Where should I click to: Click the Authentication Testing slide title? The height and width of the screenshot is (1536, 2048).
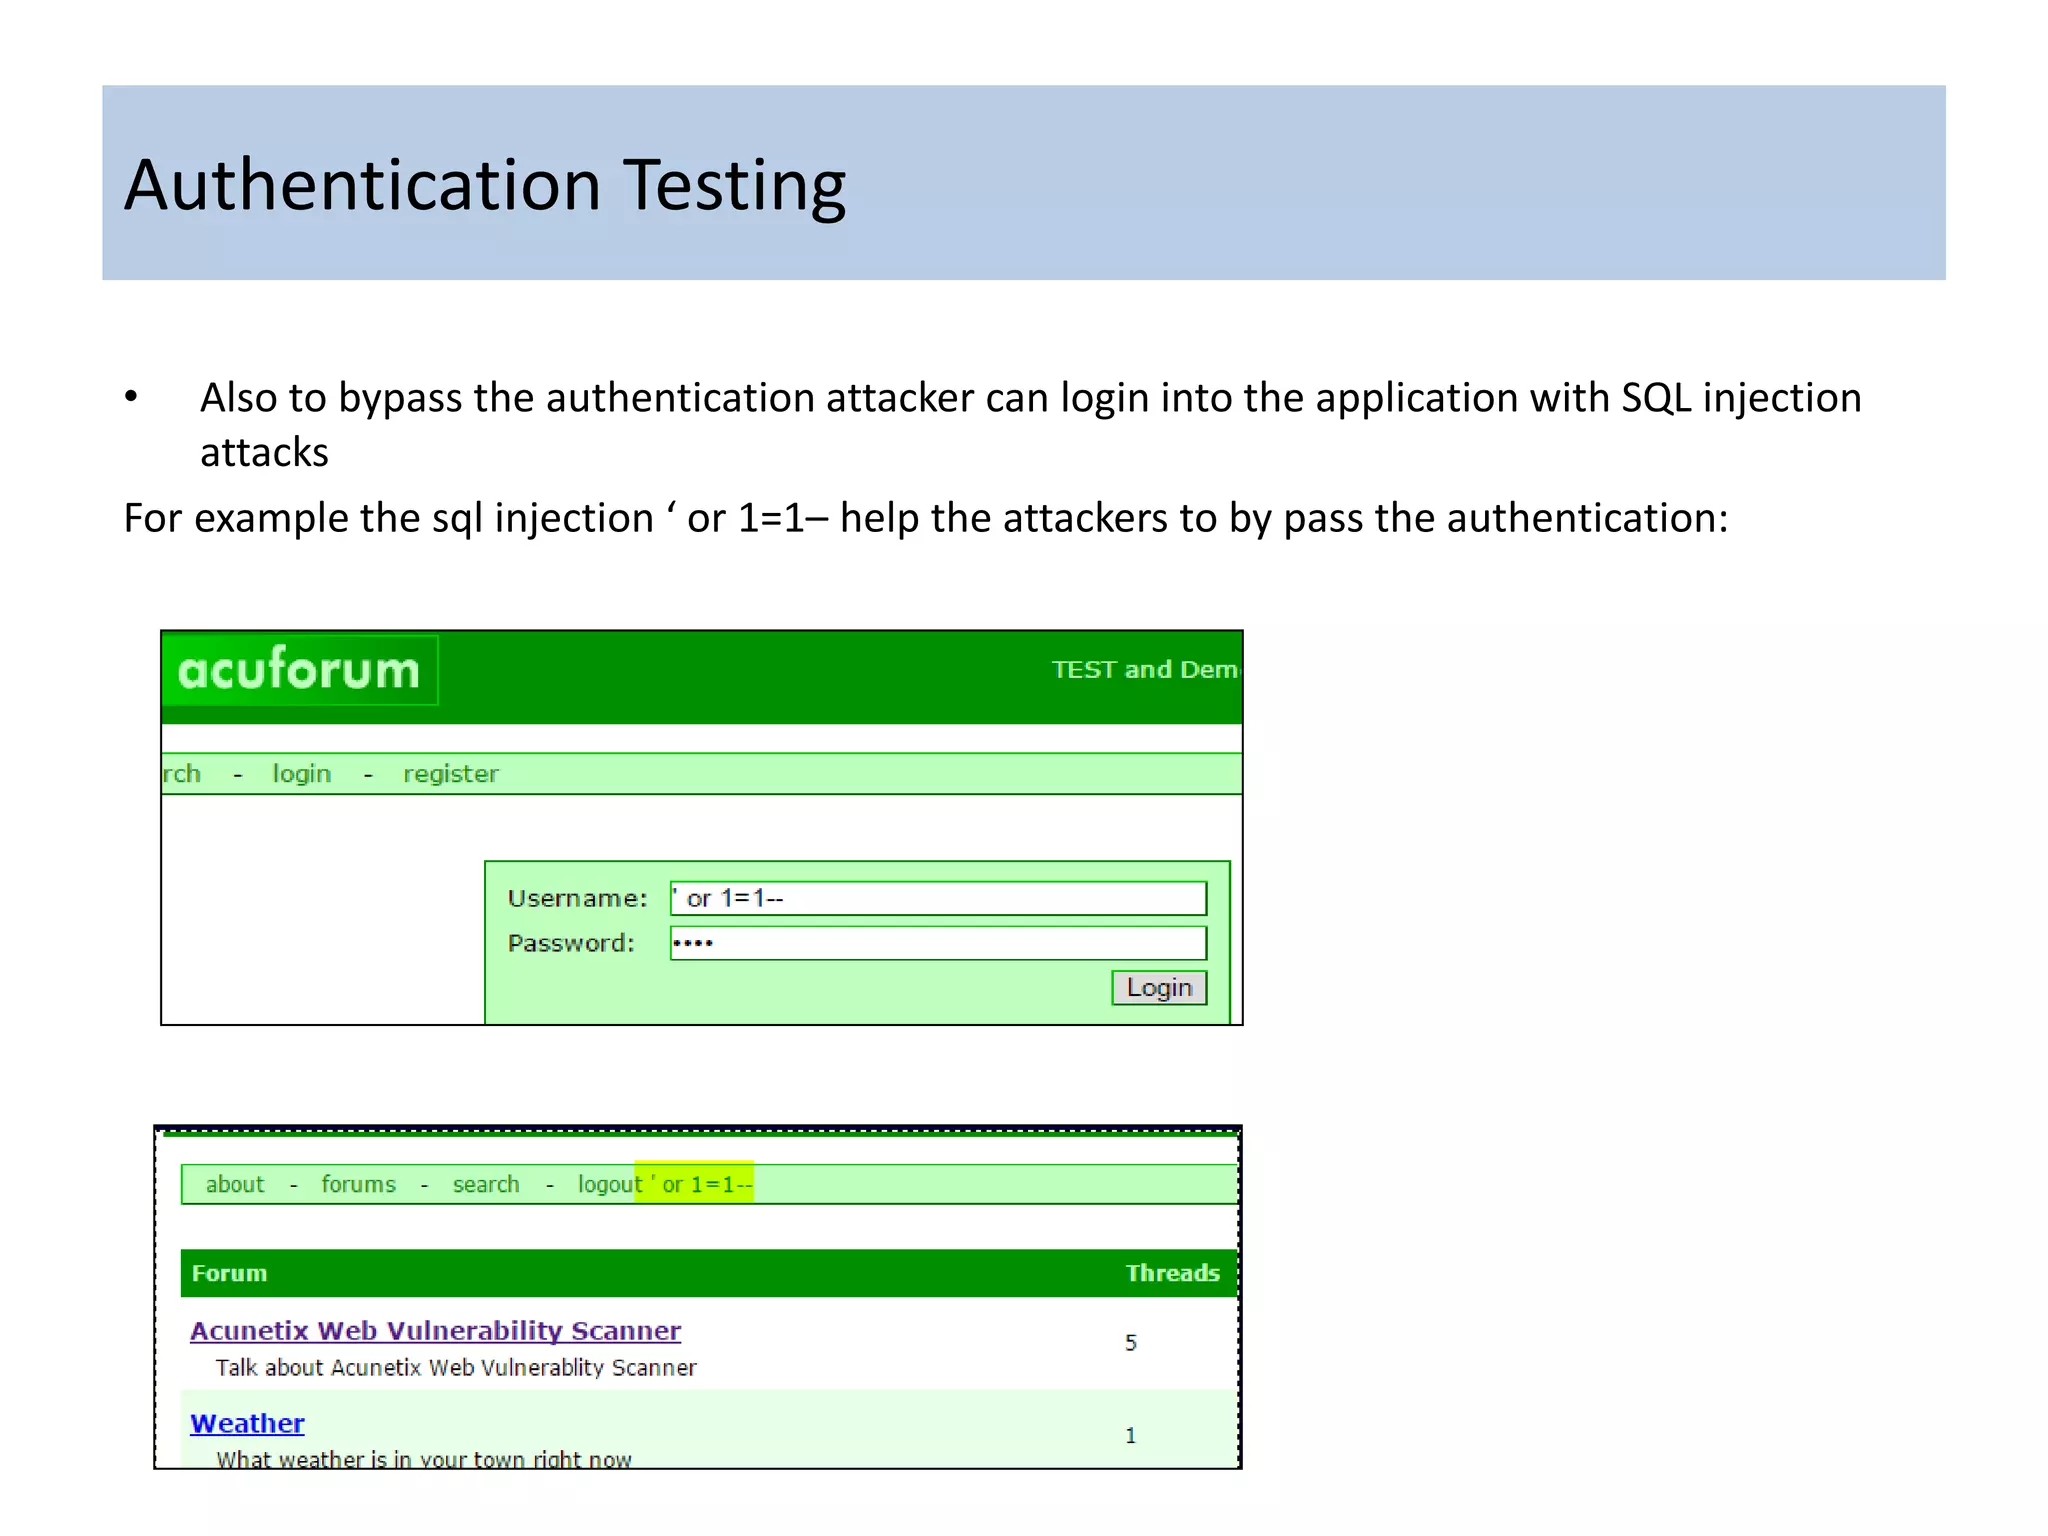click(x=485, y=186)
